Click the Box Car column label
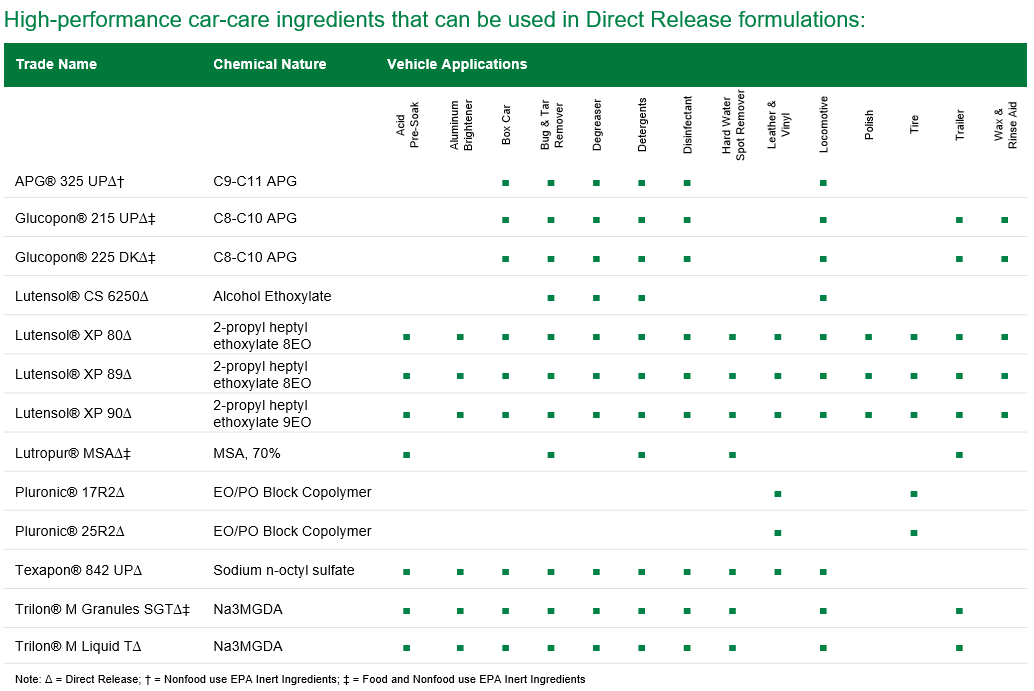Screen dimensions: 1034x691 tap(506, 125)
